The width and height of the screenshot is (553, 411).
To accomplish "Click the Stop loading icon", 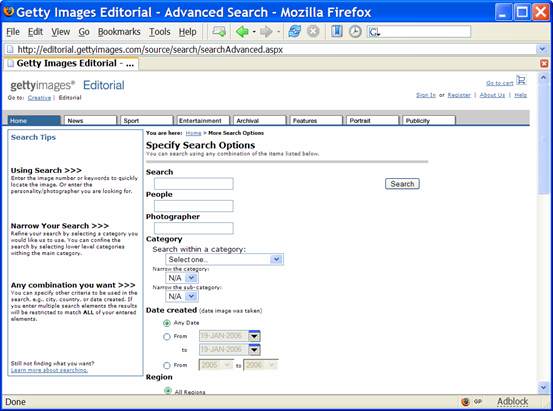I will (x=313, y=32).
